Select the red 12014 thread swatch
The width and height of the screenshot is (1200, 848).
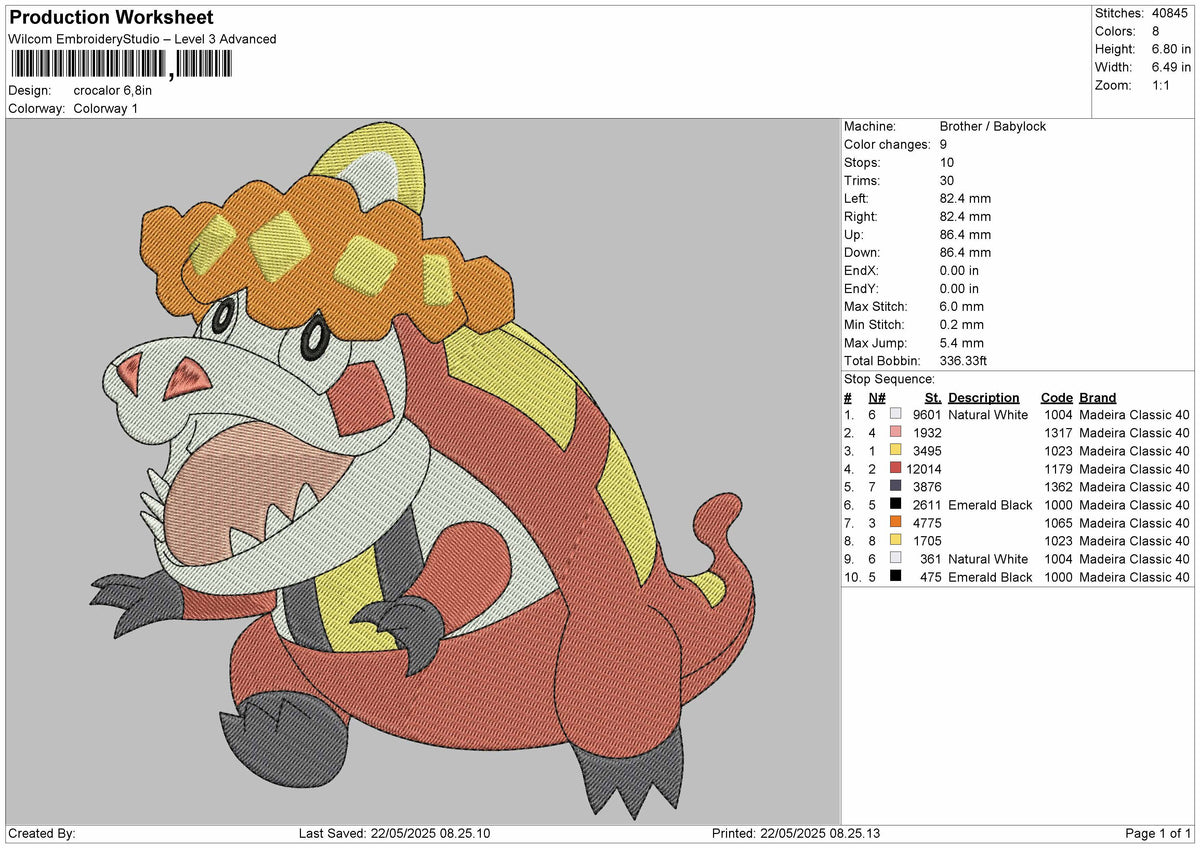pos(895,469)
